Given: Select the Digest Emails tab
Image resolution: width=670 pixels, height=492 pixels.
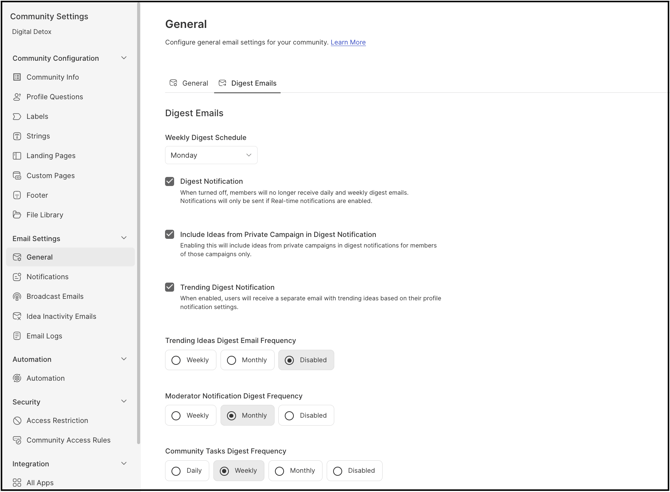Looking at the screenshot, I should [x=248, y=83].
